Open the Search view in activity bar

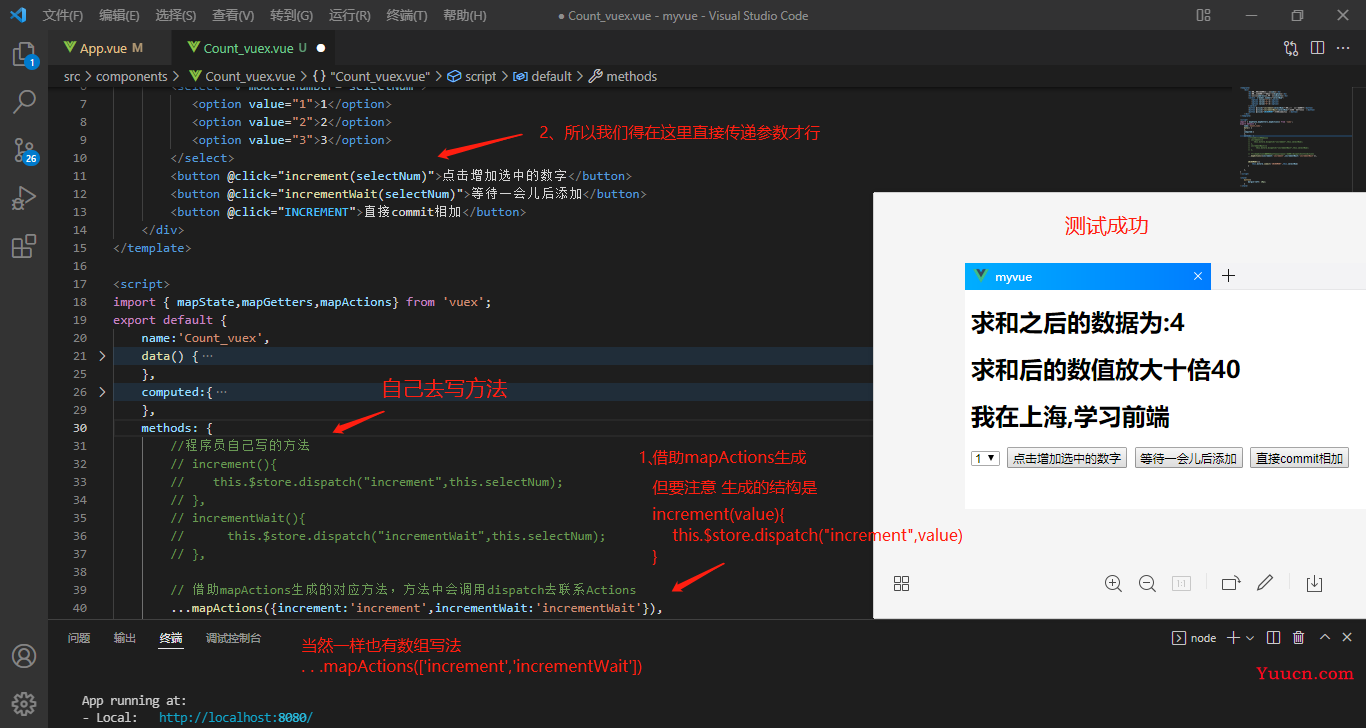click(24, 101)
